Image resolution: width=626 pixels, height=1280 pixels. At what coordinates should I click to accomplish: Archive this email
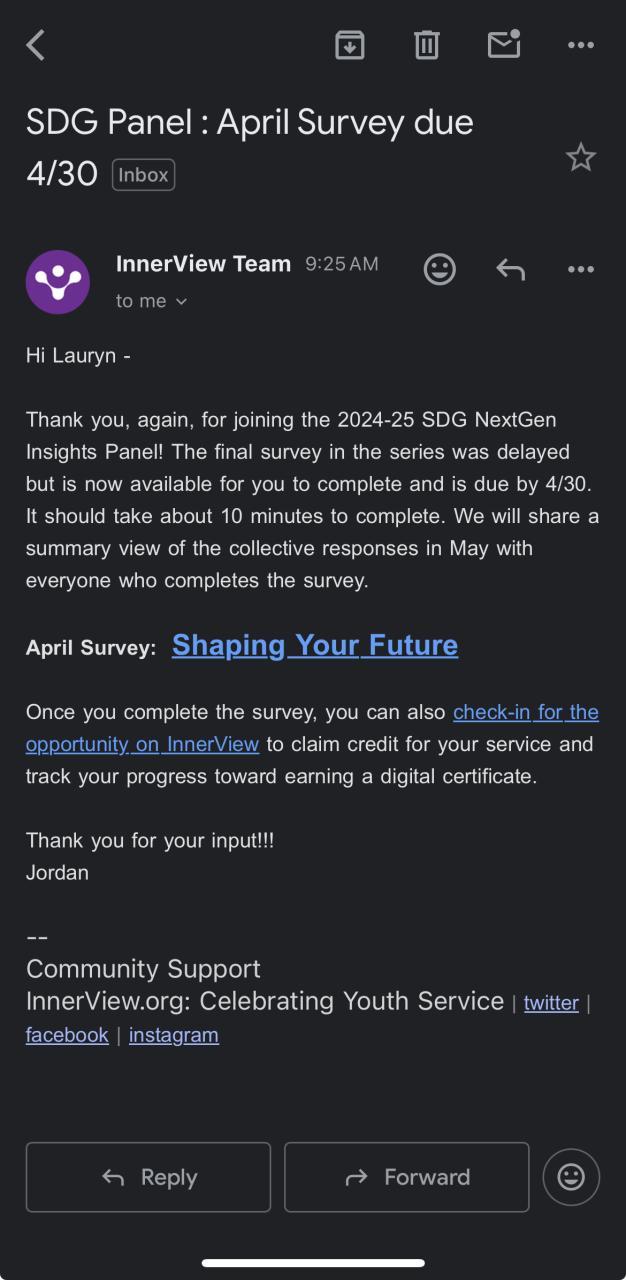349,45
